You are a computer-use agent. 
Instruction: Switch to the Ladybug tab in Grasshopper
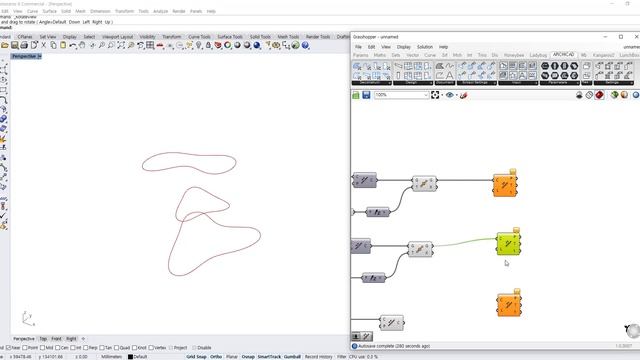point(538,55)
